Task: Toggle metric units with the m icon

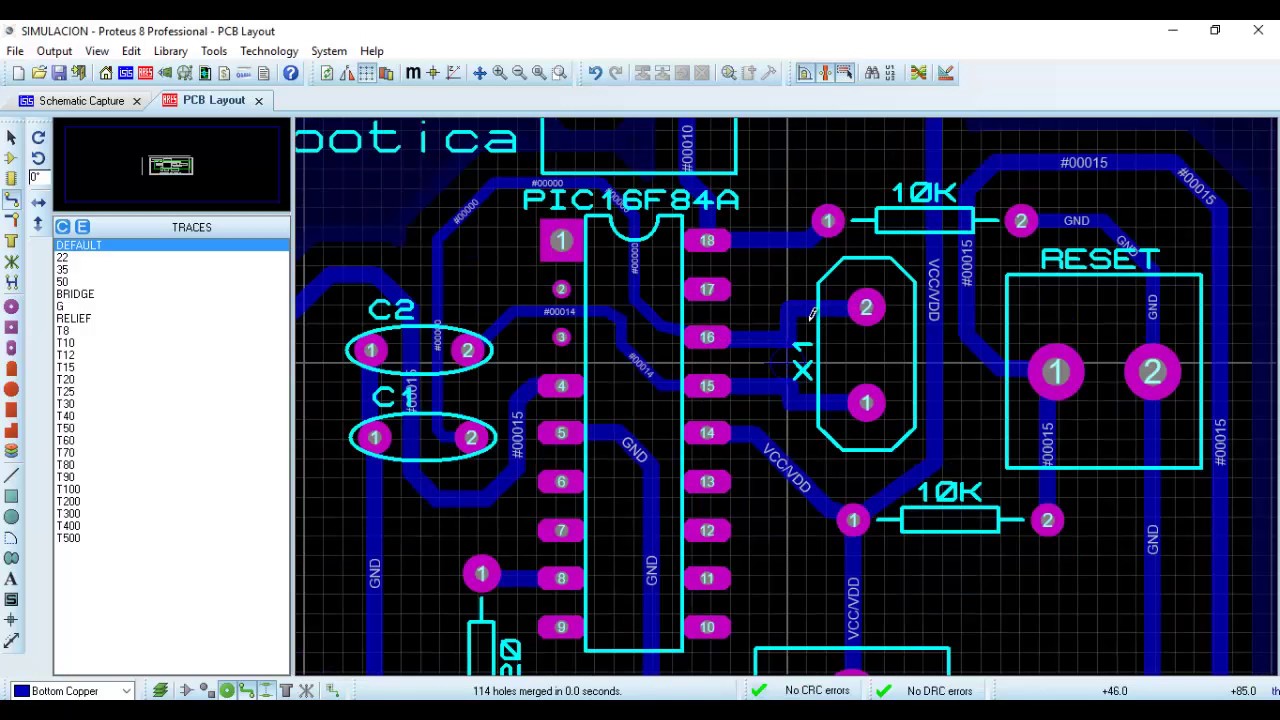Action: pos(413,73)
